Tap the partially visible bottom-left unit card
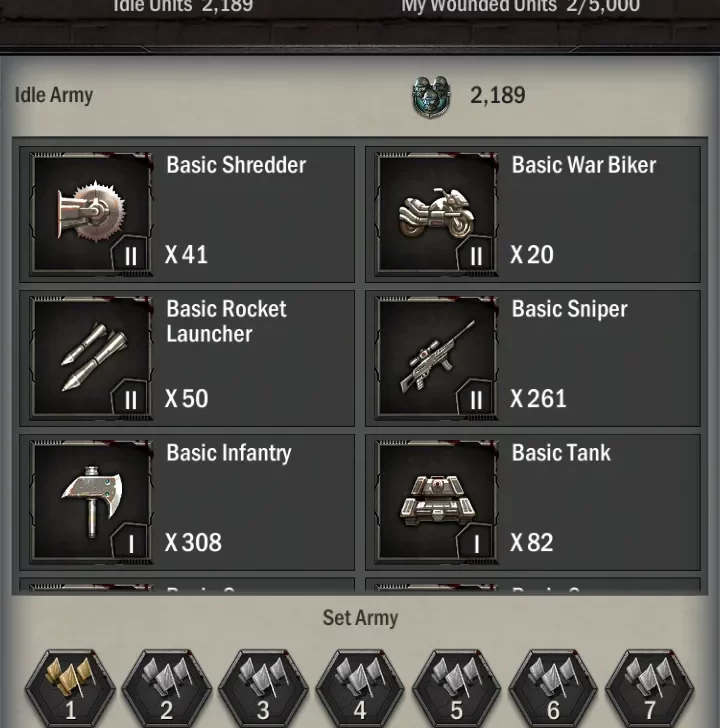 187,585
